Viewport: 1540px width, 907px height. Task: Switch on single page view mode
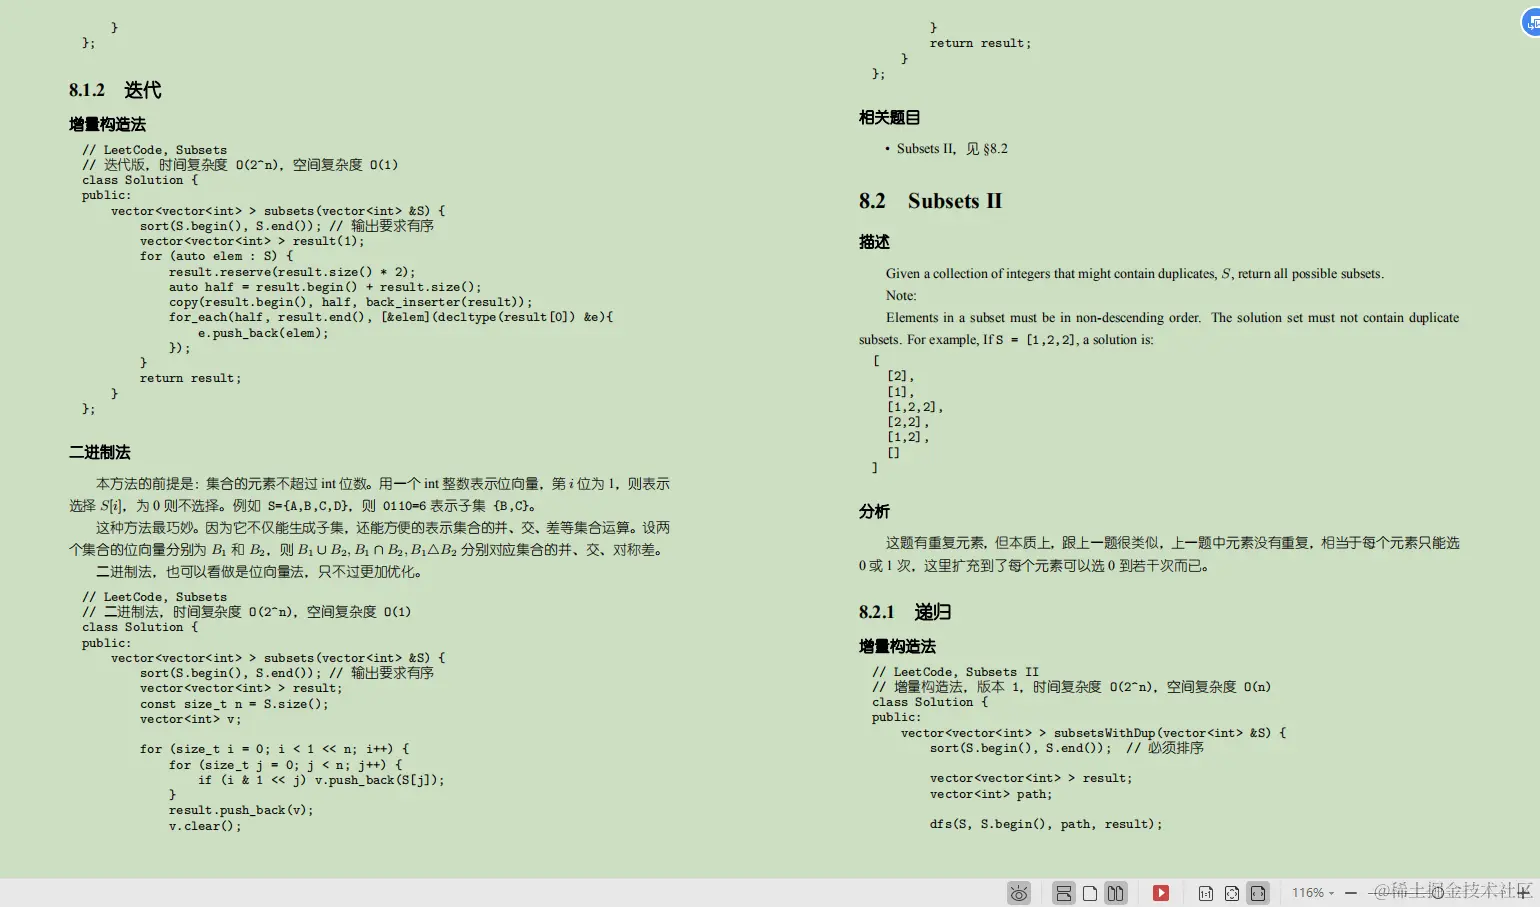pos(1089,893)
